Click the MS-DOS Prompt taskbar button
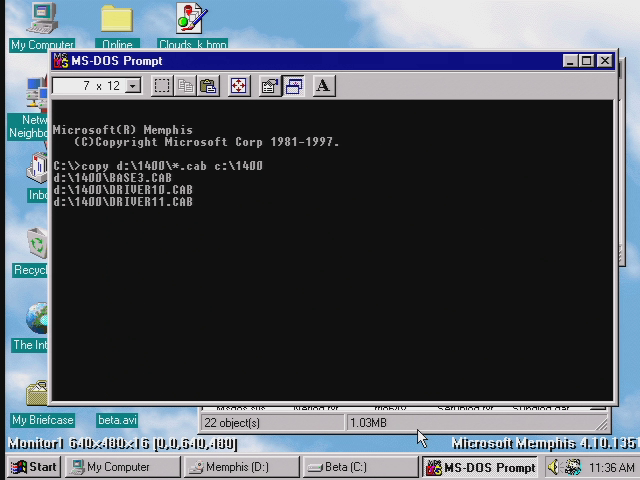 pos(480,467)
